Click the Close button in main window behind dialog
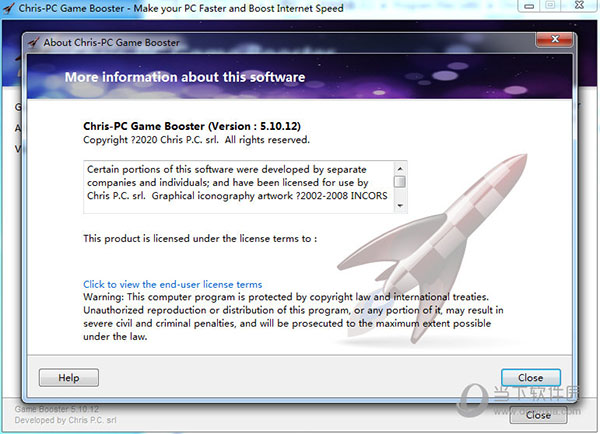Viewport: 600px width, 434px height. point(538,415)
